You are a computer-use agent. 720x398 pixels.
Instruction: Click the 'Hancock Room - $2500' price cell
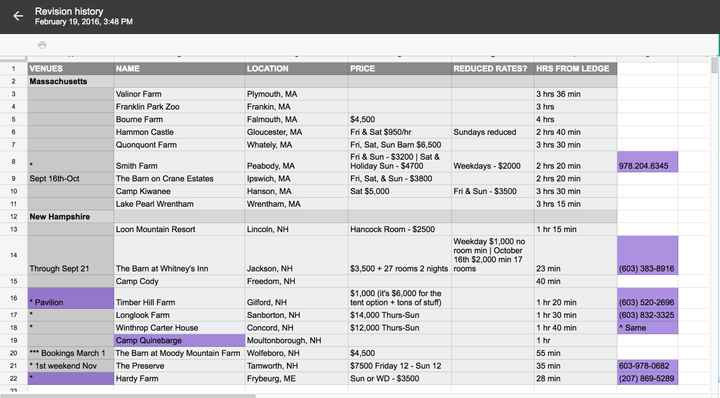tap(400, 229)
